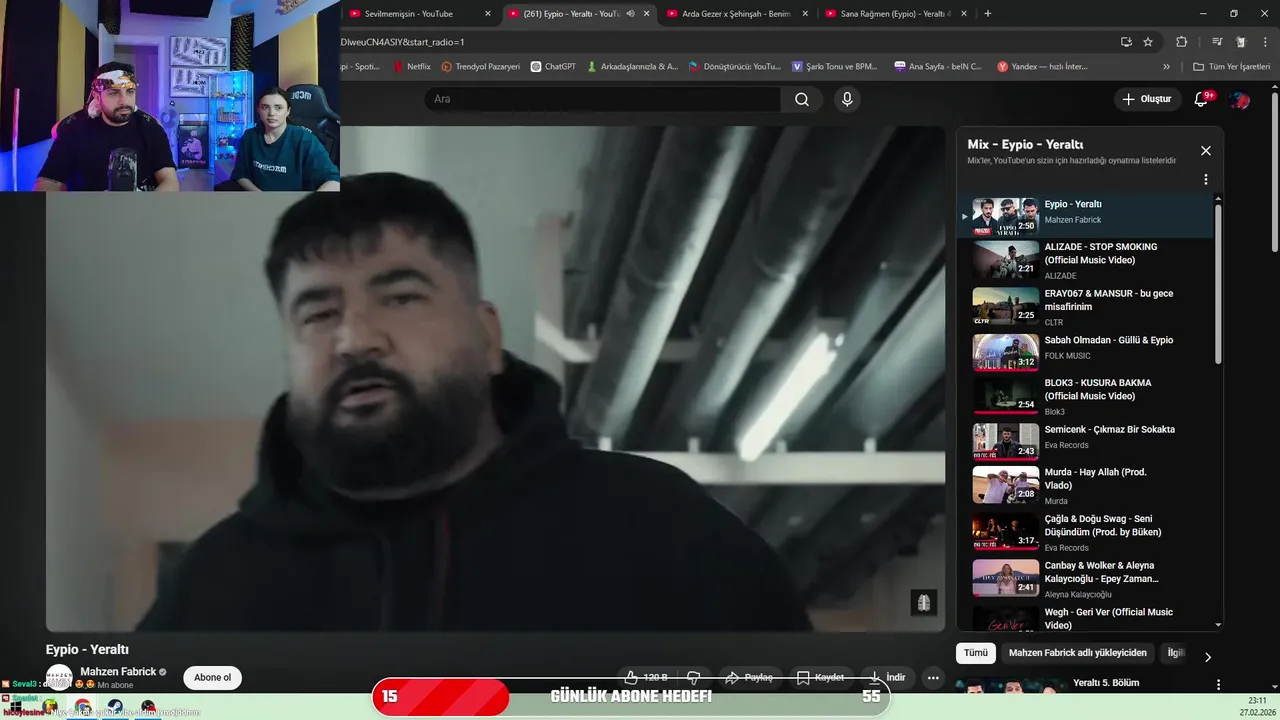Viewport: 1280px width, 720px height.
Task: Click the Oluştur create button
Action: click(1146, 99)
